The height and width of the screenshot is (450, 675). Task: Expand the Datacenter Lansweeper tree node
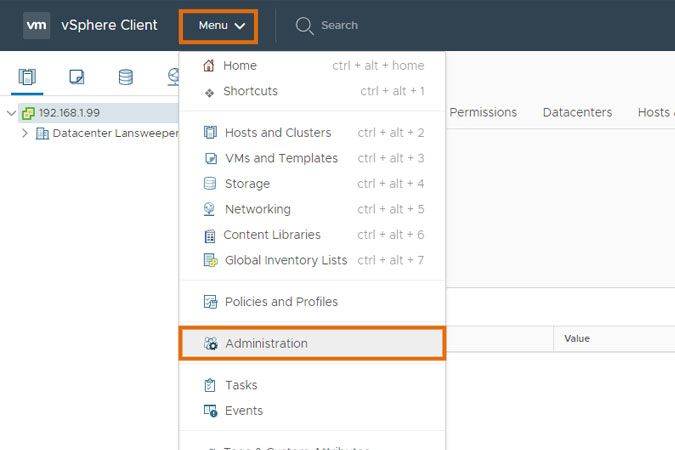click(x=24, y=133)
